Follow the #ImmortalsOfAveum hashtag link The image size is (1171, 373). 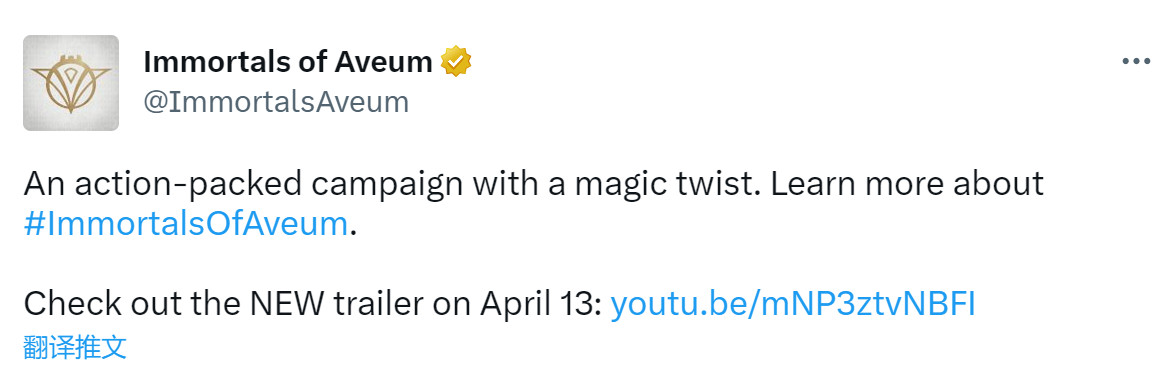(x=186, y=224)
